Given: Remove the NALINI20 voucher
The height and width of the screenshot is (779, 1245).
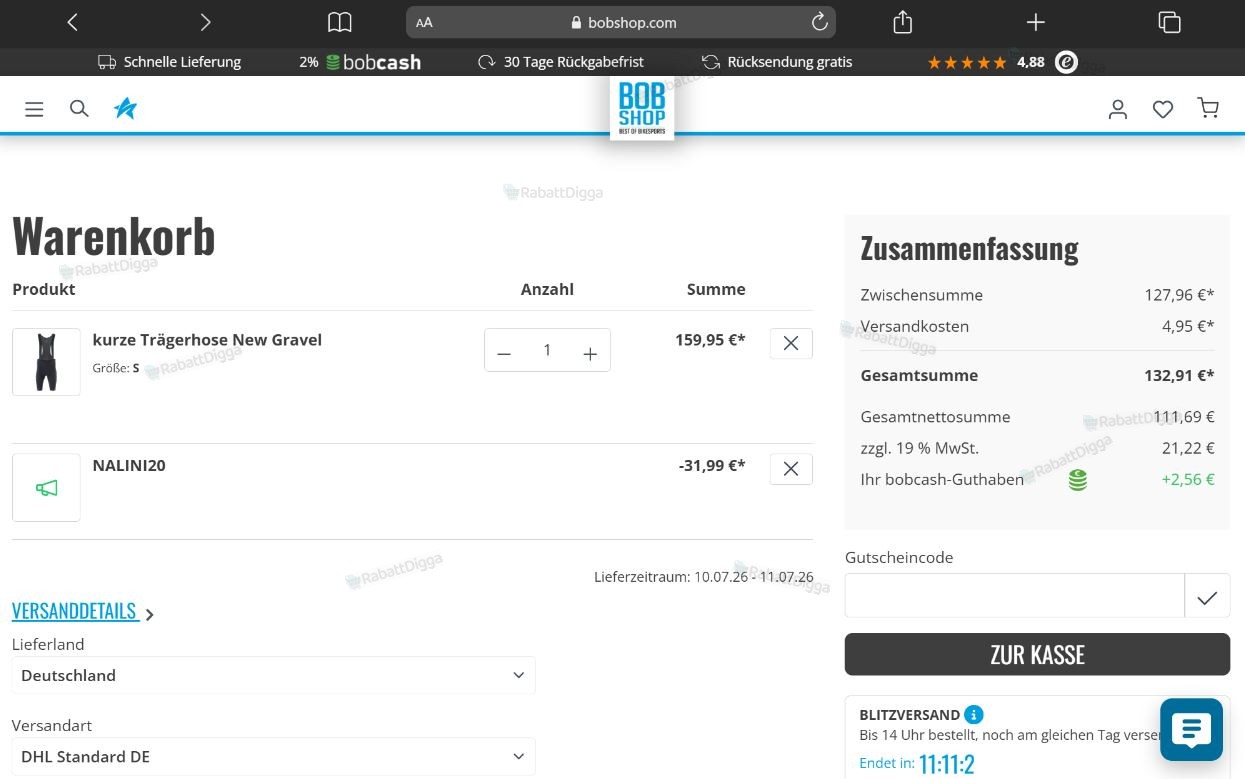Looking at the screenshot, I should (x=791, y=469).
